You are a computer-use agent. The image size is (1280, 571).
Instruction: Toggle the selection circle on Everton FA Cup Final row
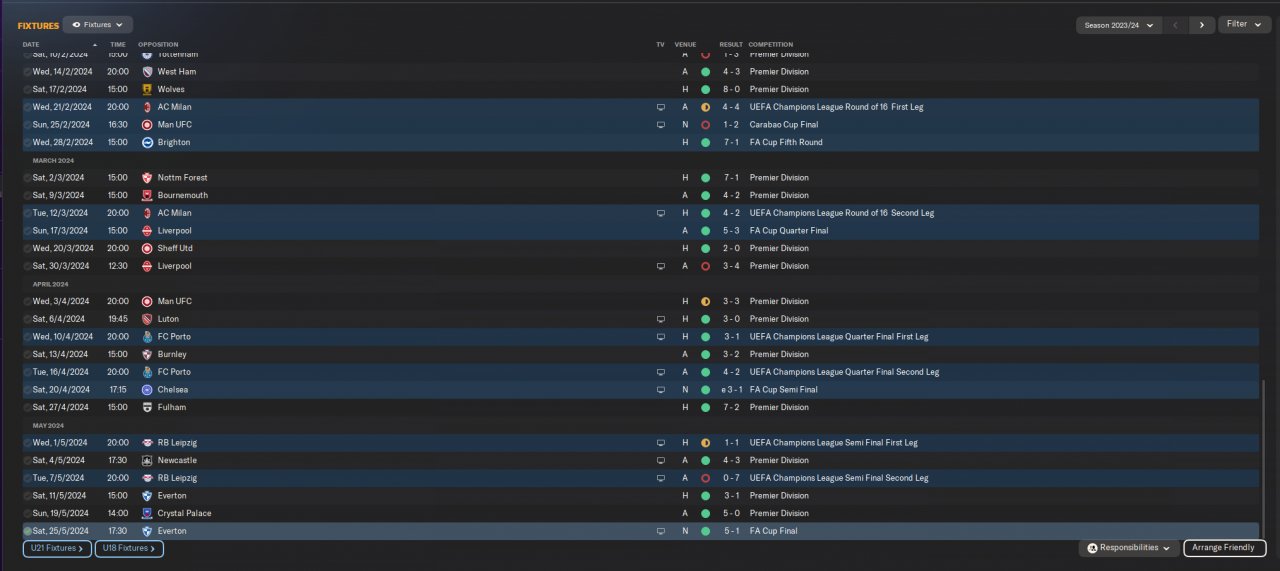pyautogui.click(x=27, y=531)
